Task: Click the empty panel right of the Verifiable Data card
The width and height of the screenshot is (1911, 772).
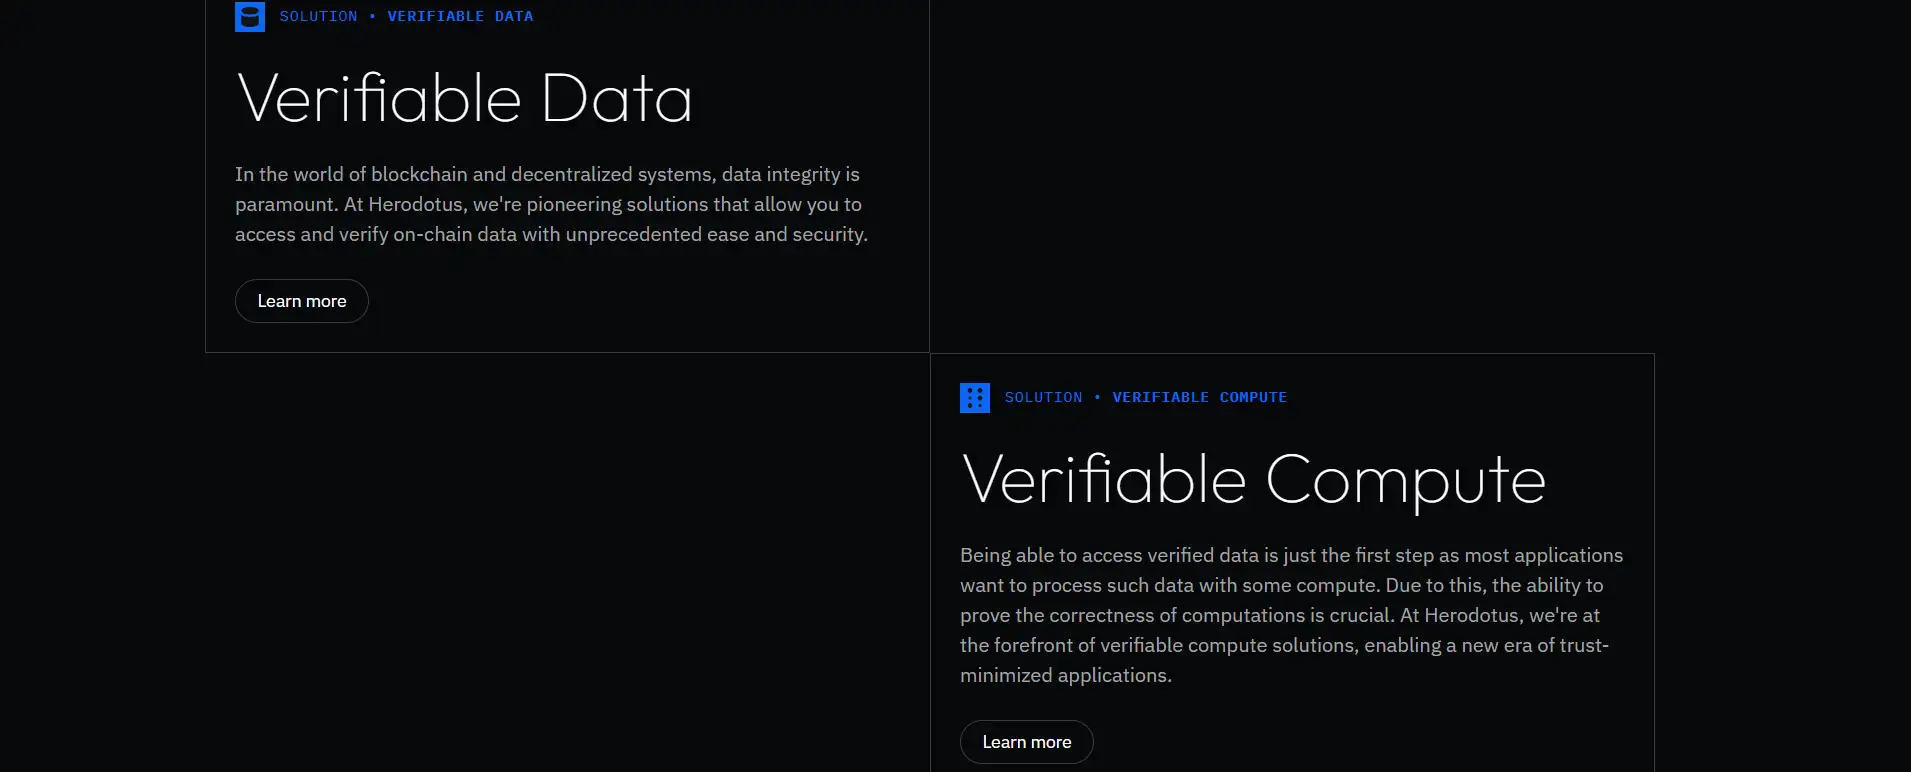Action: [1290, 175]
